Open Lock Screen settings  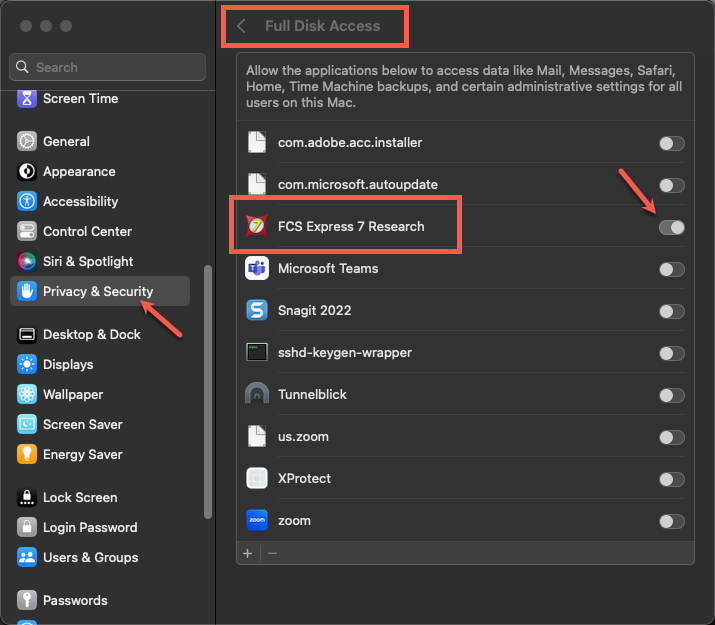(100, 497)
